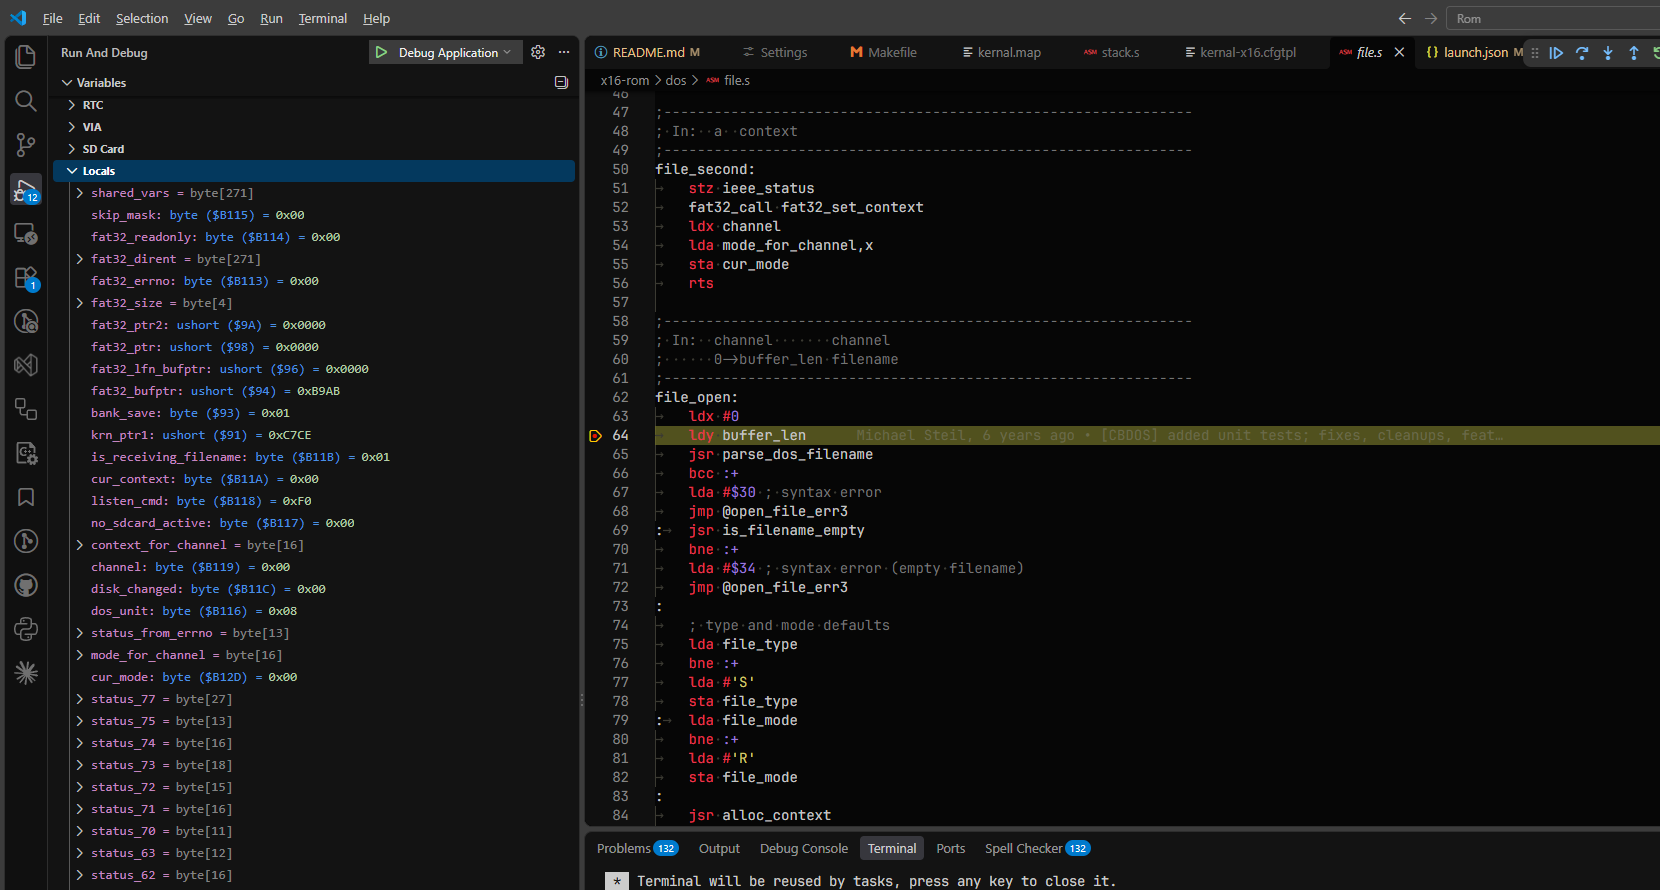
Task: Go forward with the navigation arrow
Action: (1431, 18)
